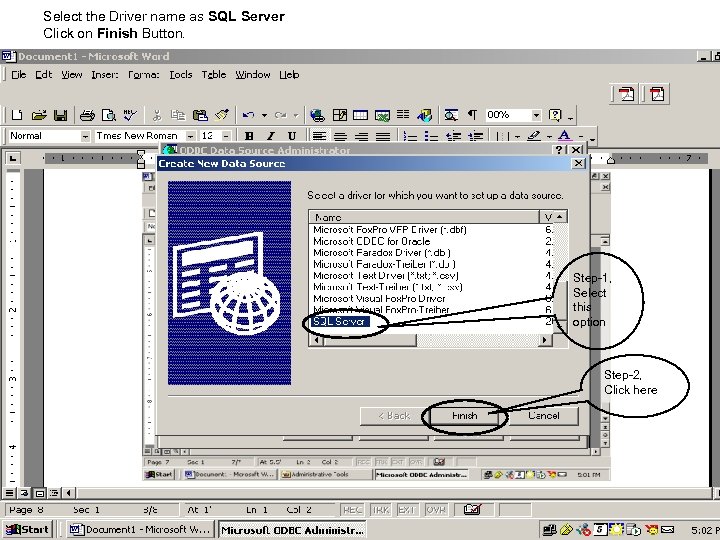Toggle Center paragraph alignment
This screenshot has height=540, width=720.
340,136
